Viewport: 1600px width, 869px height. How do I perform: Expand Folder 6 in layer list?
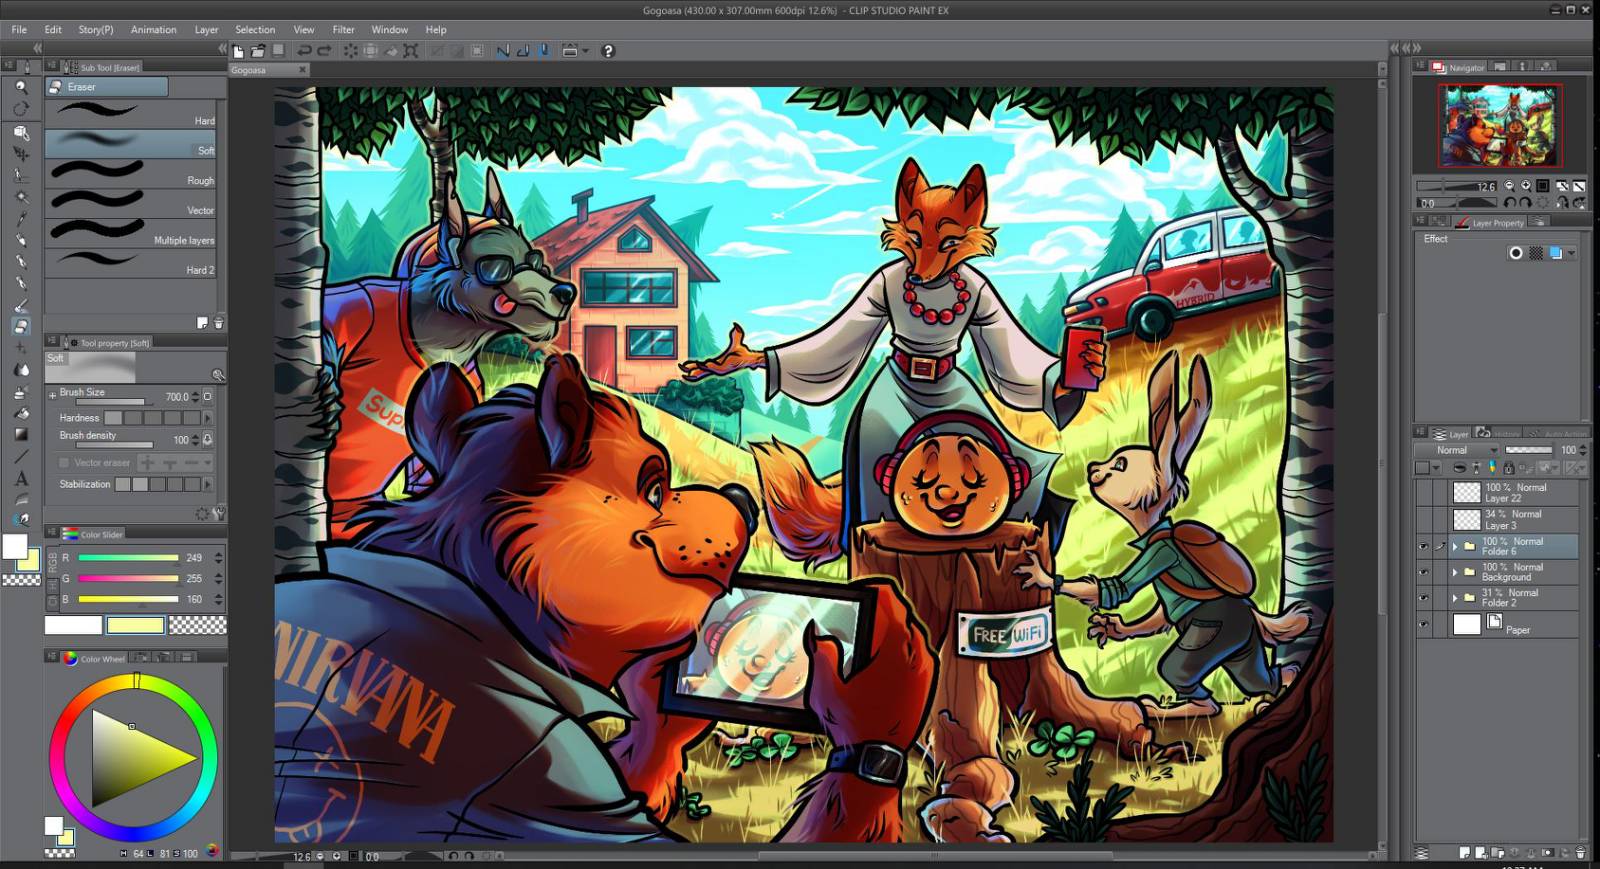click(x=1455, y=546)
